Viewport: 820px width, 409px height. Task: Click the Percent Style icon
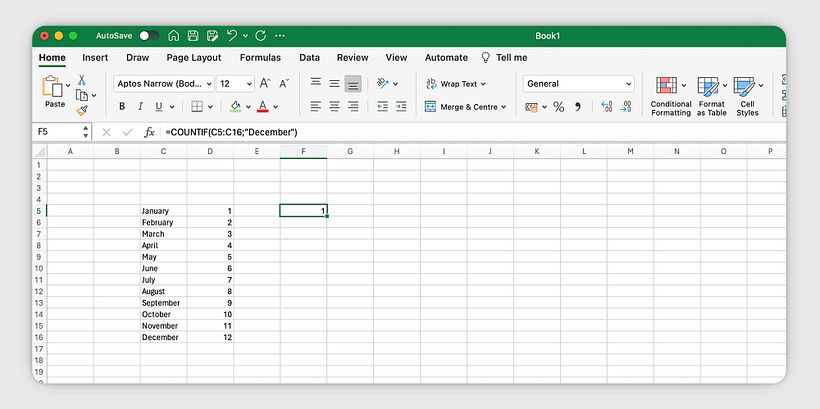pyautogui.click(x=559, y=107)
